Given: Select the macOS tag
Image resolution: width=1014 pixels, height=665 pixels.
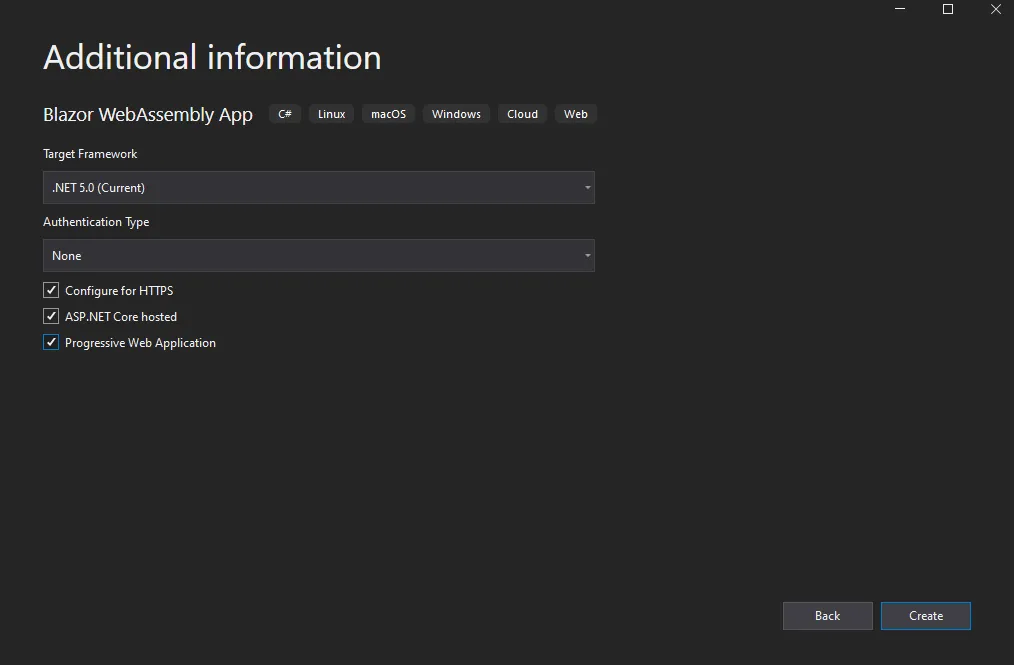Looking at the screenshot, I should pos(388,114).
